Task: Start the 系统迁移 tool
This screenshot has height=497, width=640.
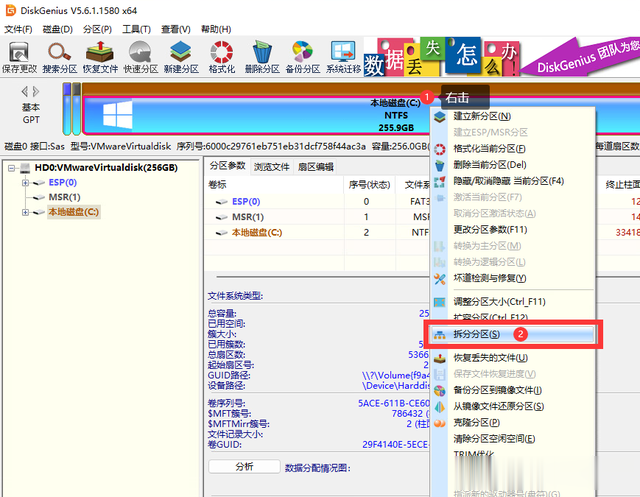Action: tap(343, 57)
